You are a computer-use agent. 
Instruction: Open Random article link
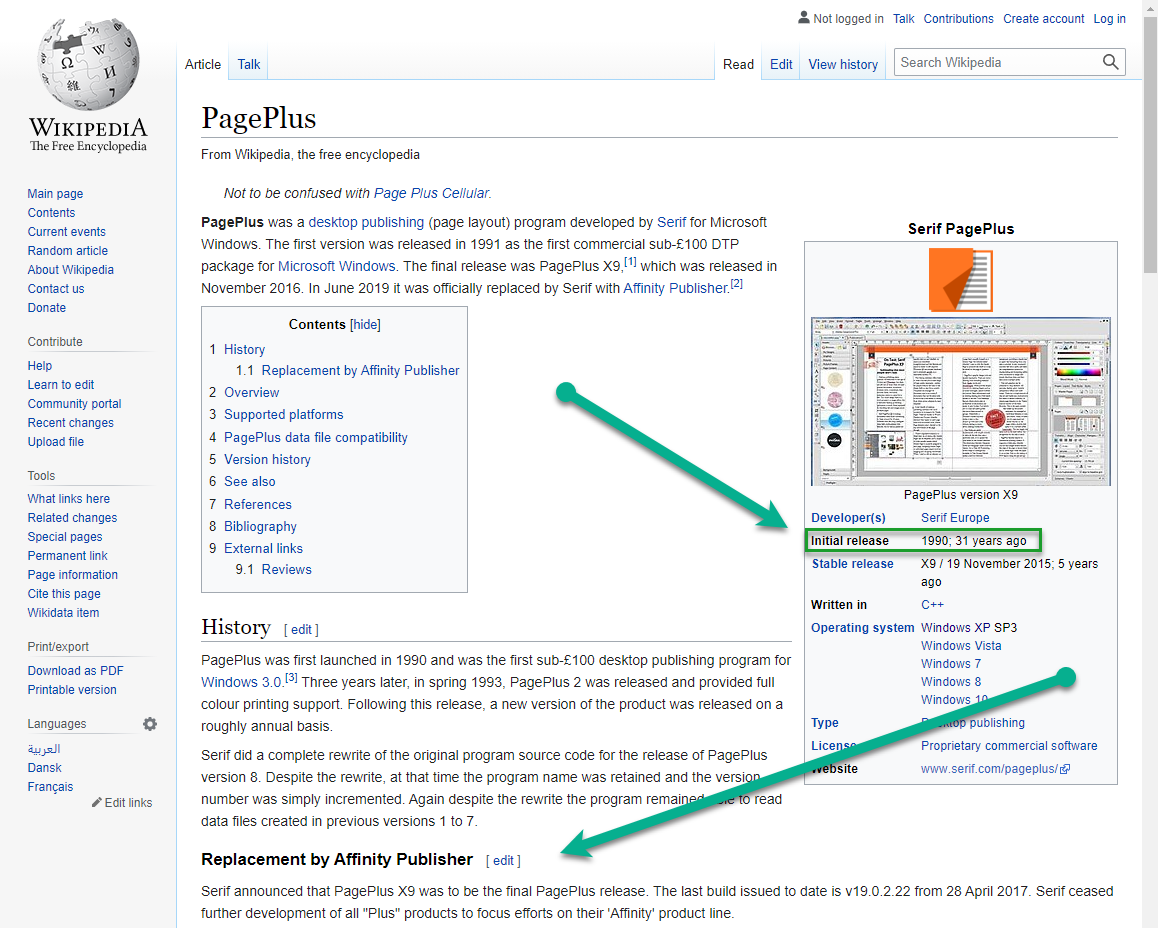(67, 251)
